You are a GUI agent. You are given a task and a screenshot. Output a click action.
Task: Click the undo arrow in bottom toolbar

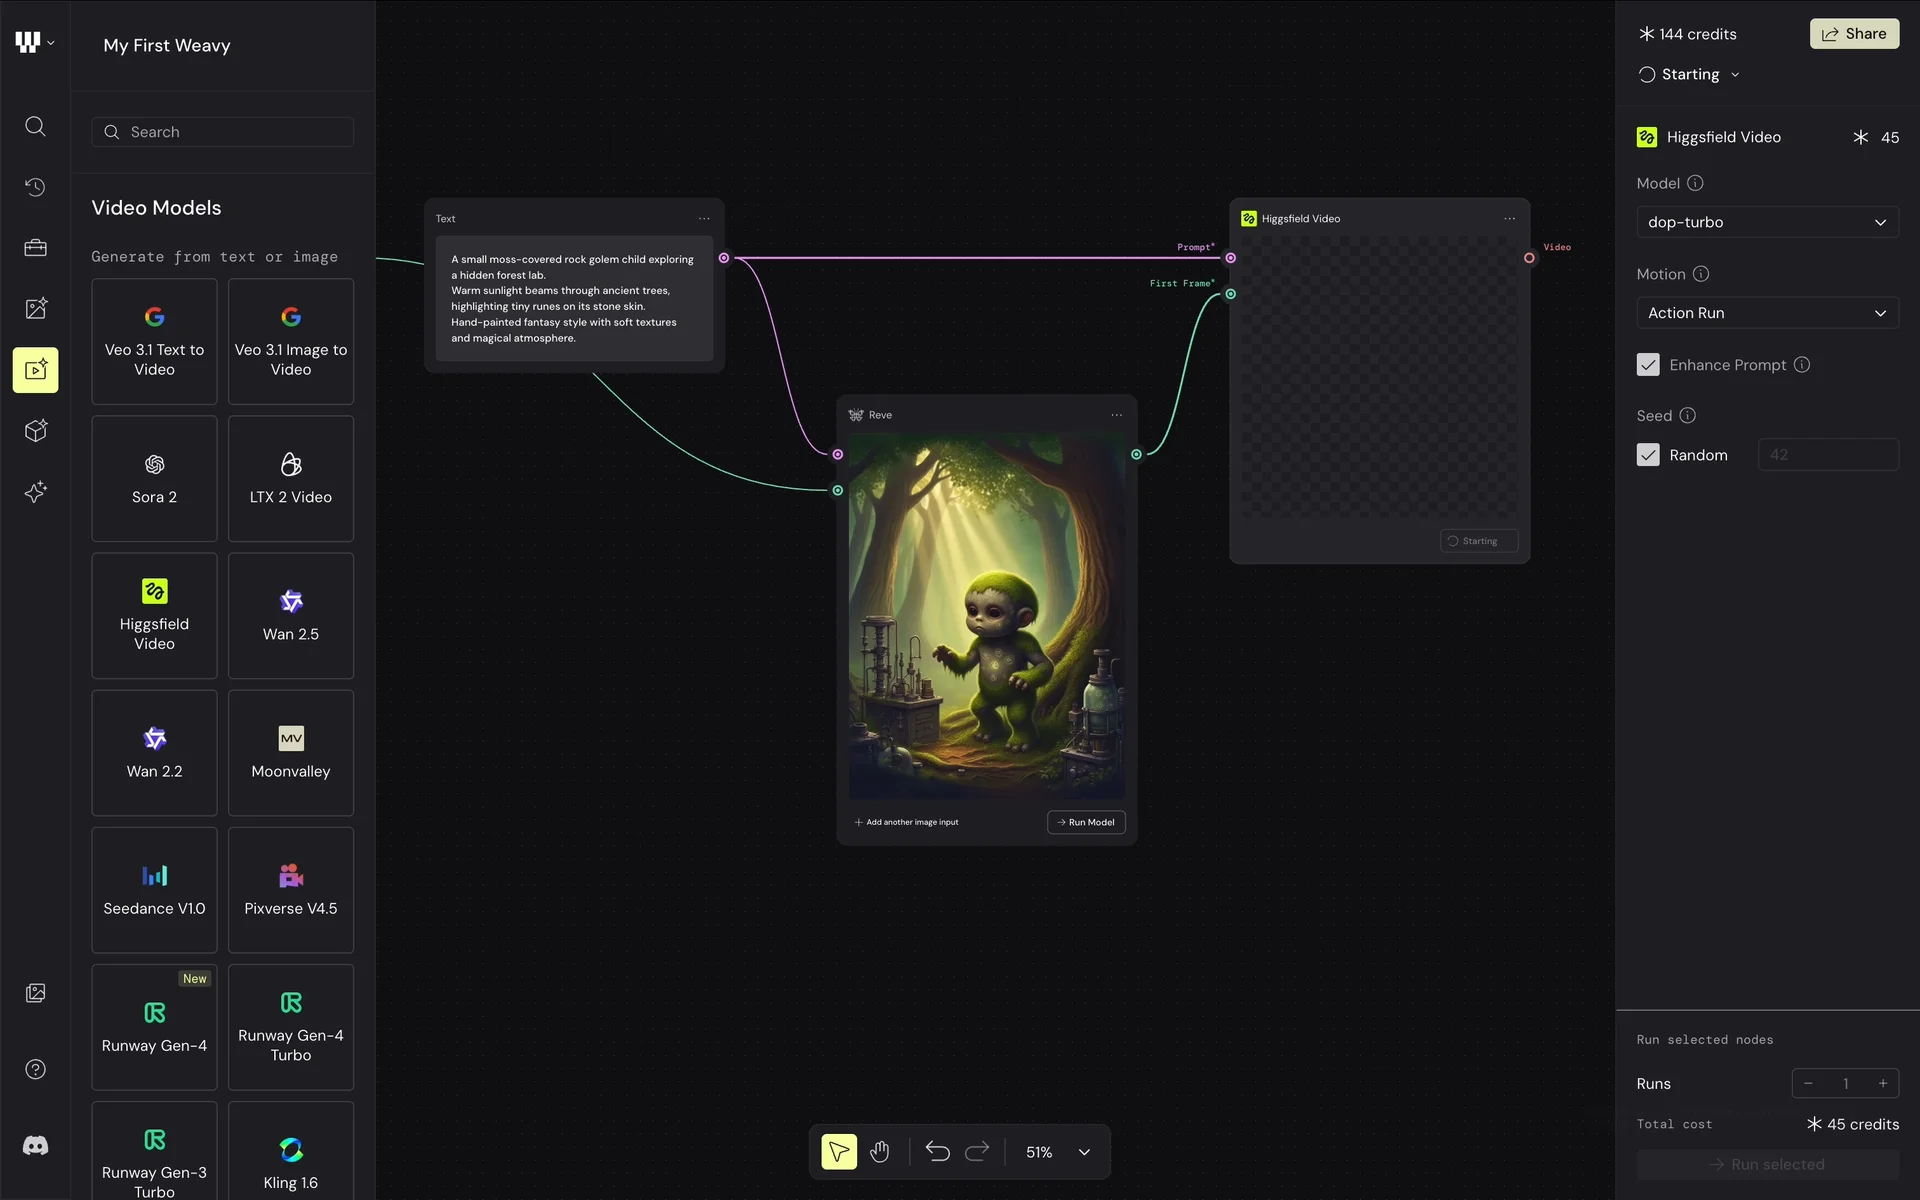coord(937,1152)
